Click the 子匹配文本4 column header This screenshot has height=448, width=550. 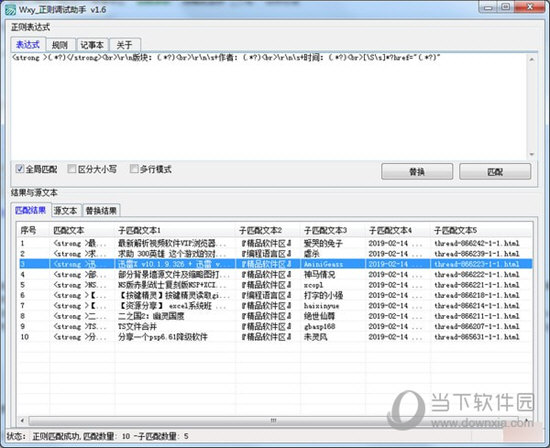pos(398,230)
